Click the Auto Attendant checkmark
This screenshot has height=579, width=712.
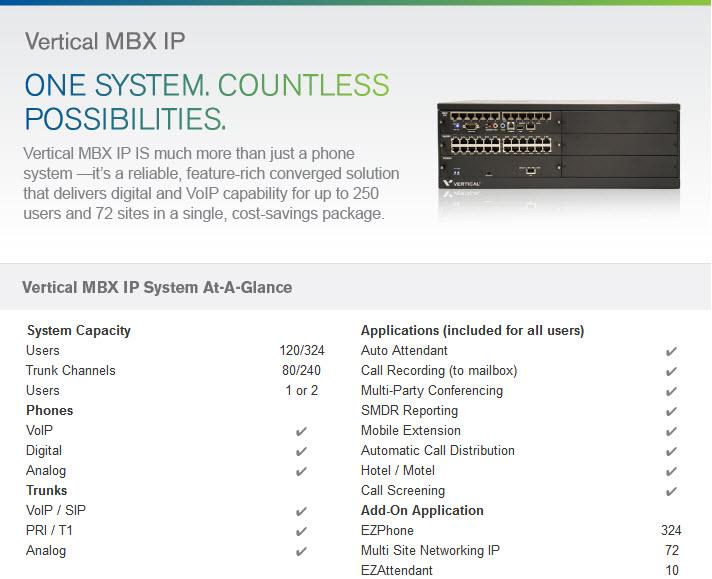coord(671,351)
